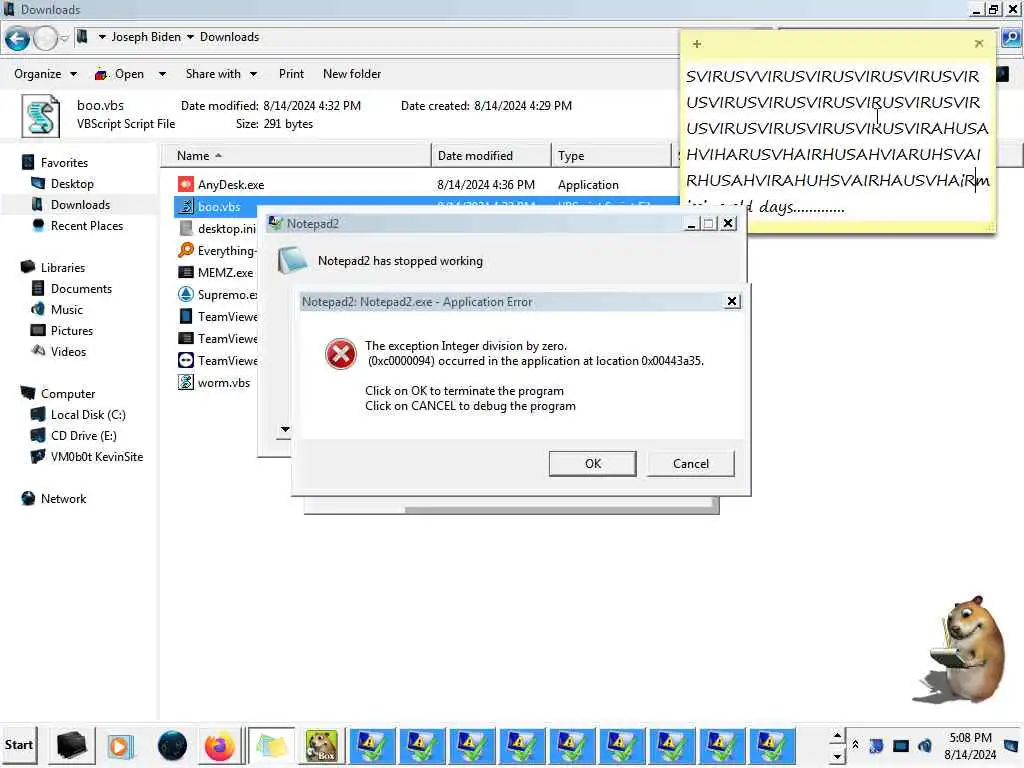Close the Application Error dialog
1024x768 pixels.
pos(732,301)
